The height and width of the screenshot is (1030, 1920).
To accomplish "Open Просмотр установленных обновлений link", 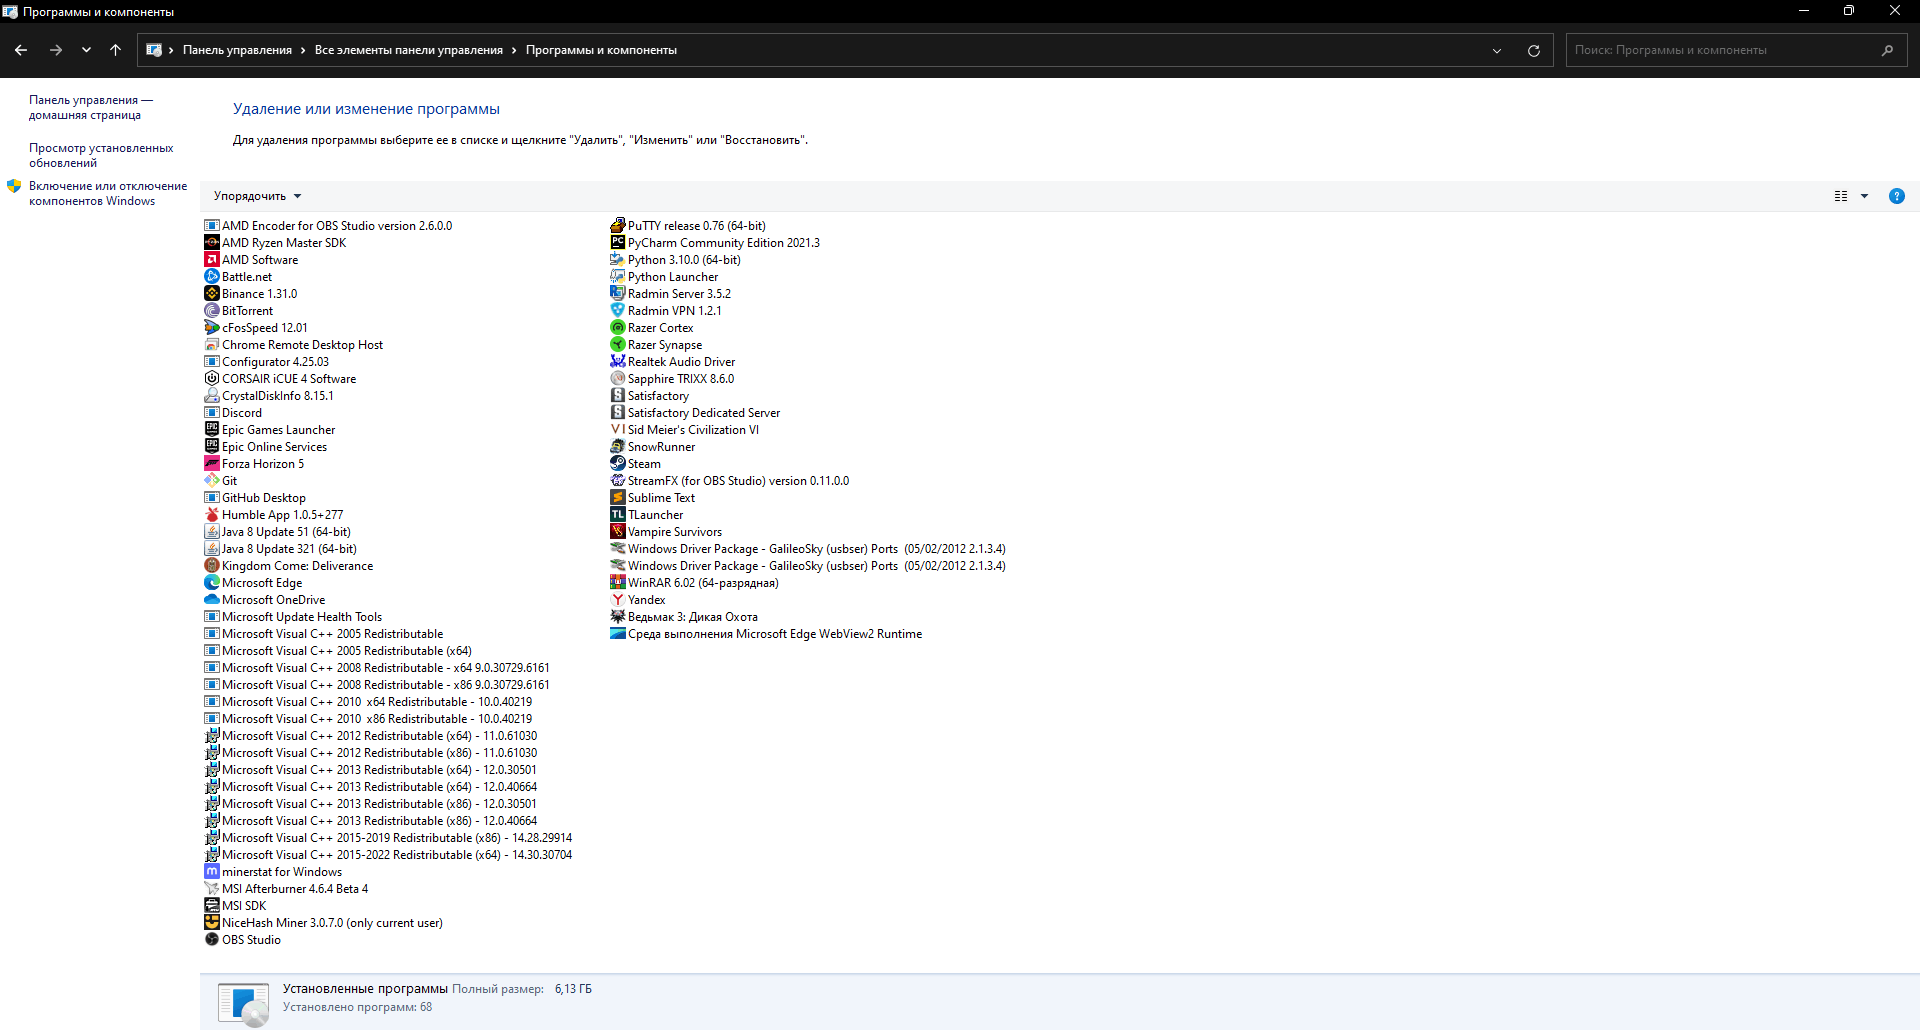I will pyautogui.click(x=101, y=155).
